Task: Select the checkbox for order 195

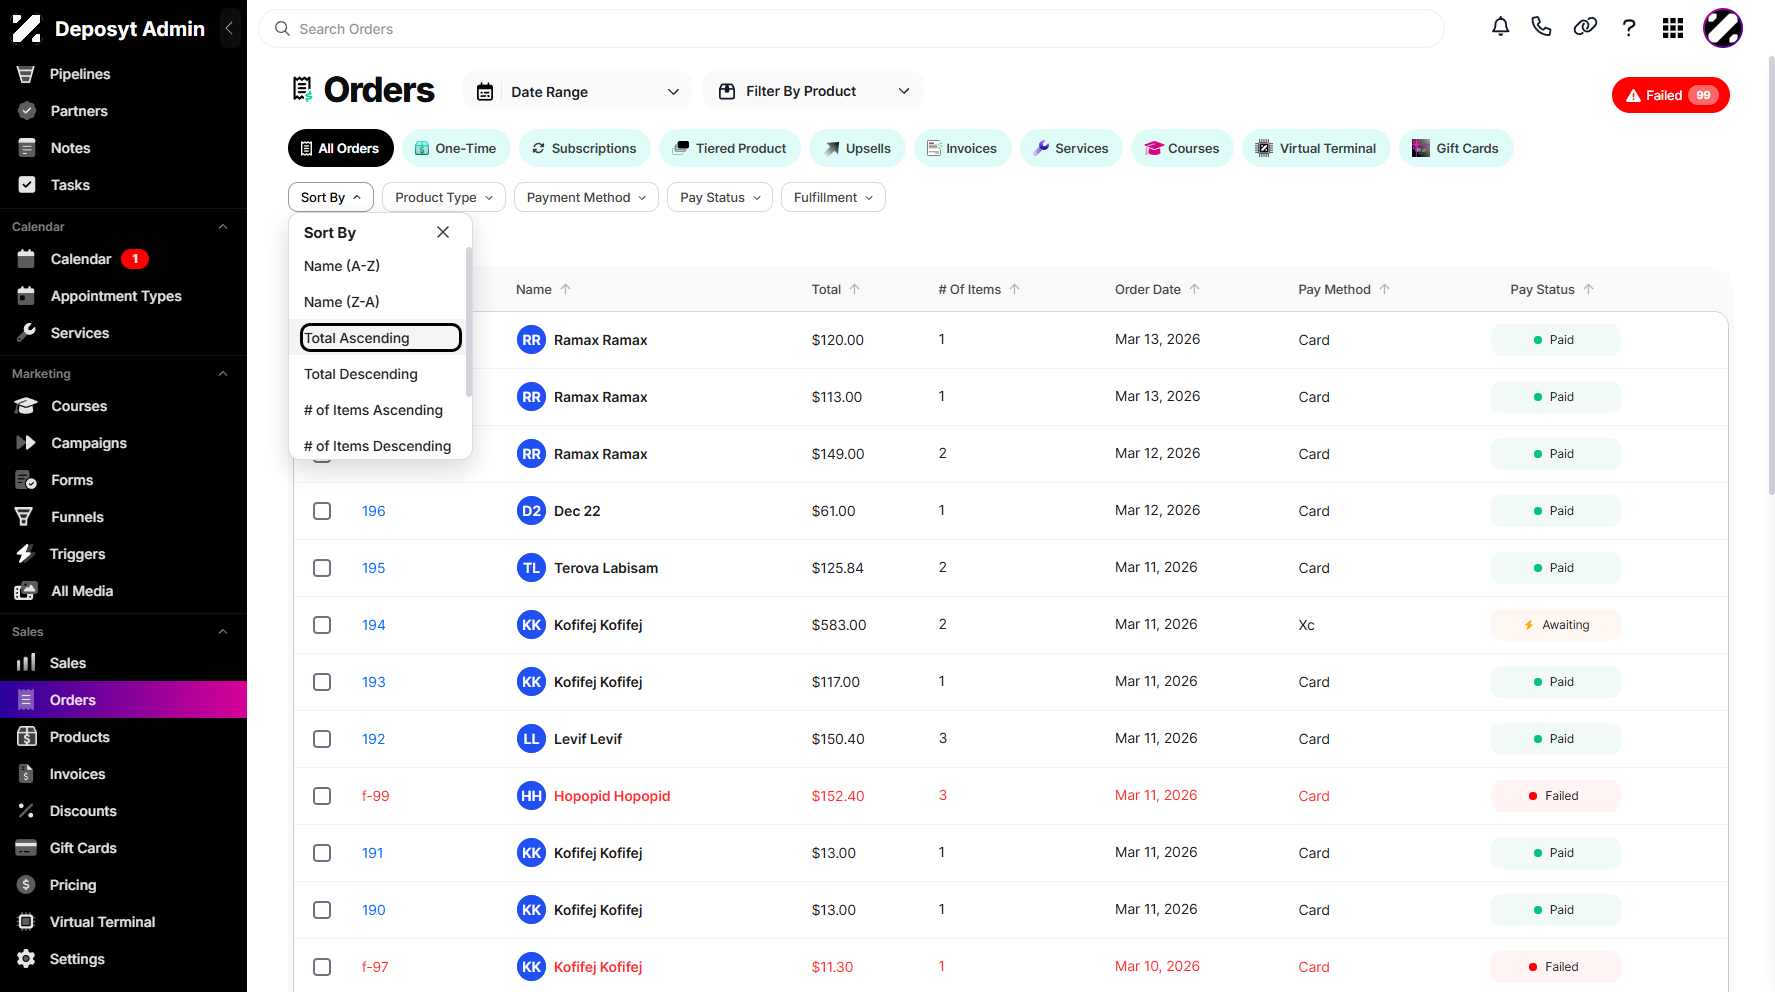Action: pyautogui.click(x=322, y=568)
